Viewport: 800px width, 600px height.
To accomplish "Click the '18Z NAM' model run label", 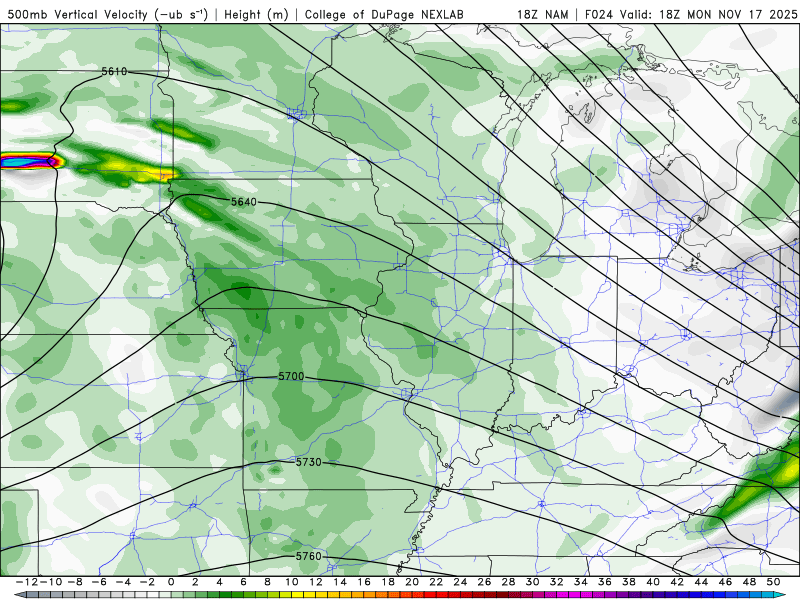I will 543,15.
